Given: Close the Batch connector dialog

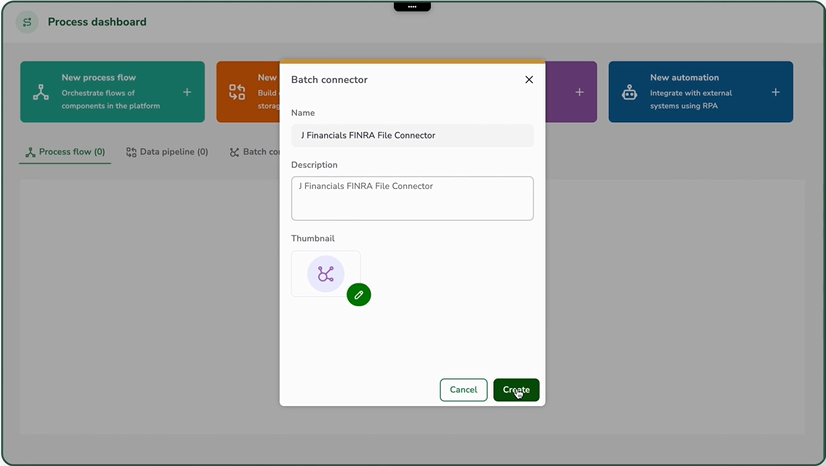Looking at the screenshot, I should pos(529,80).
